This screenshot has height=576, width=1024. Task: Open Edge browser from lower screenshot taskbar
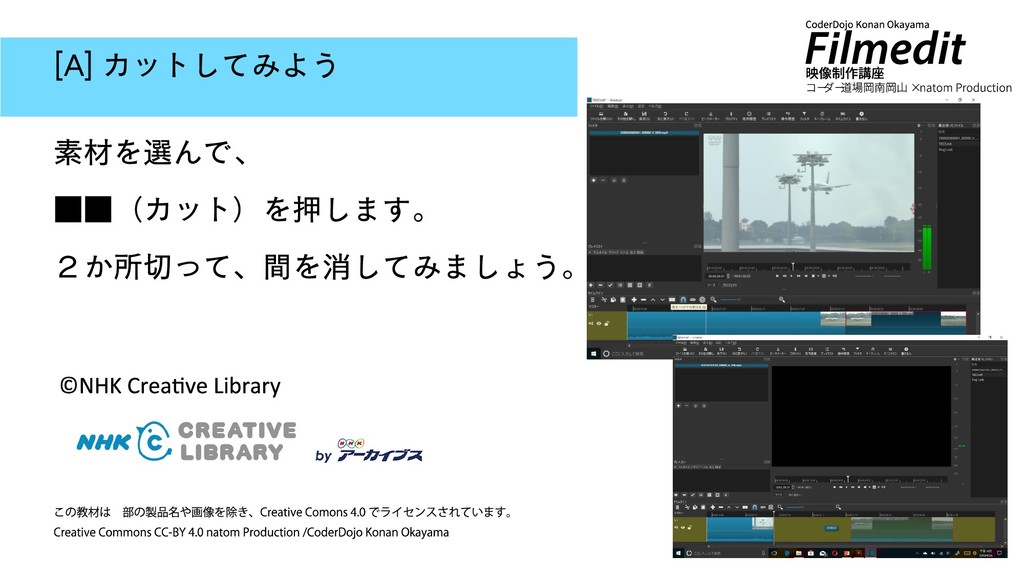[x=787, y=553]
